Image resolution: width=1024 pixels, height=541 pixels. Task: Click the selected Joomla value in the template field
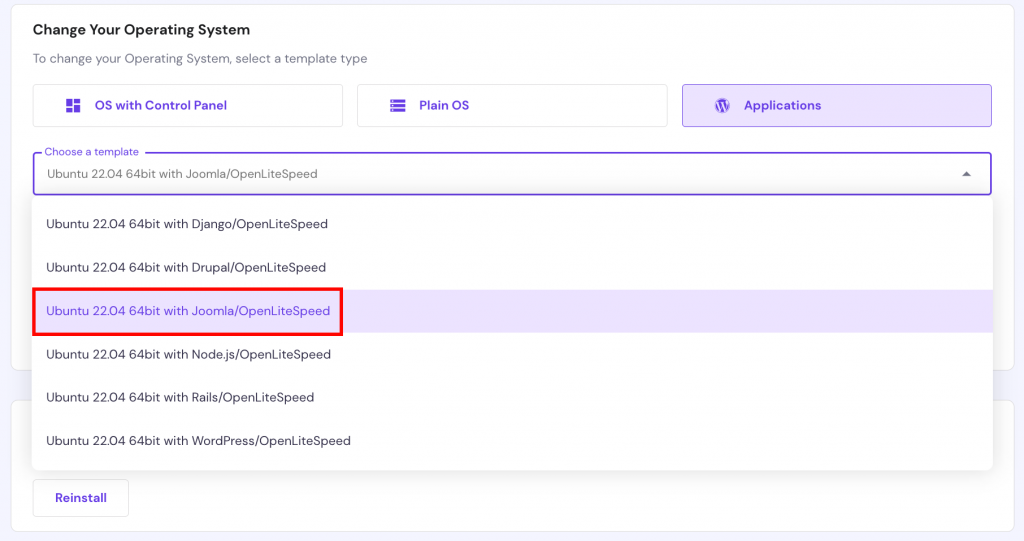click(182, 174)
